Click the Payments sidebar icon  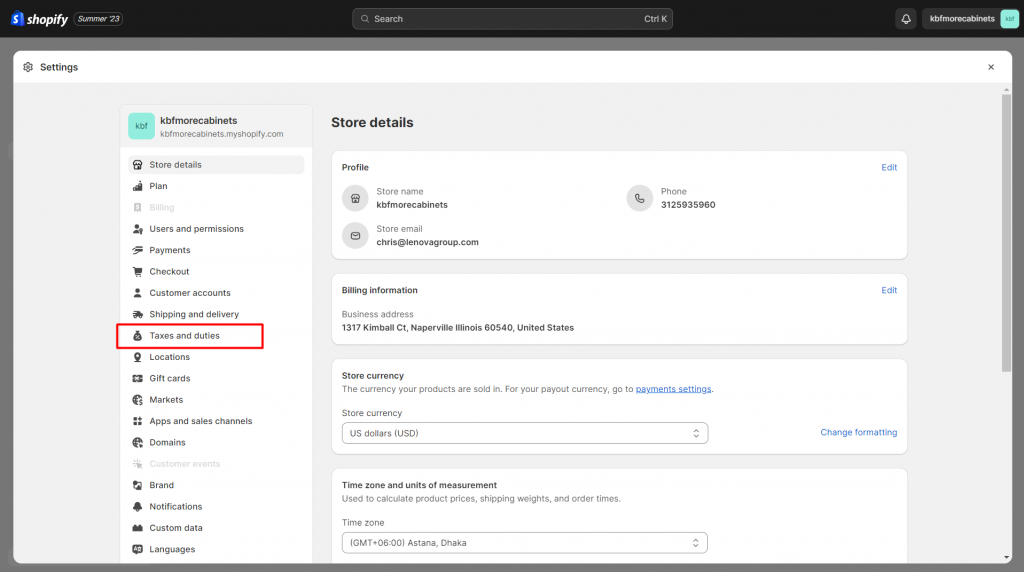[138, 250]
